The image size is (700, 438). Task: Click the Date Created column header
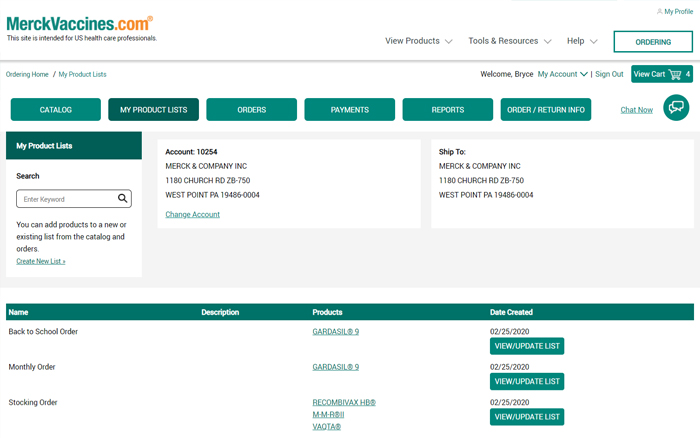511,312
